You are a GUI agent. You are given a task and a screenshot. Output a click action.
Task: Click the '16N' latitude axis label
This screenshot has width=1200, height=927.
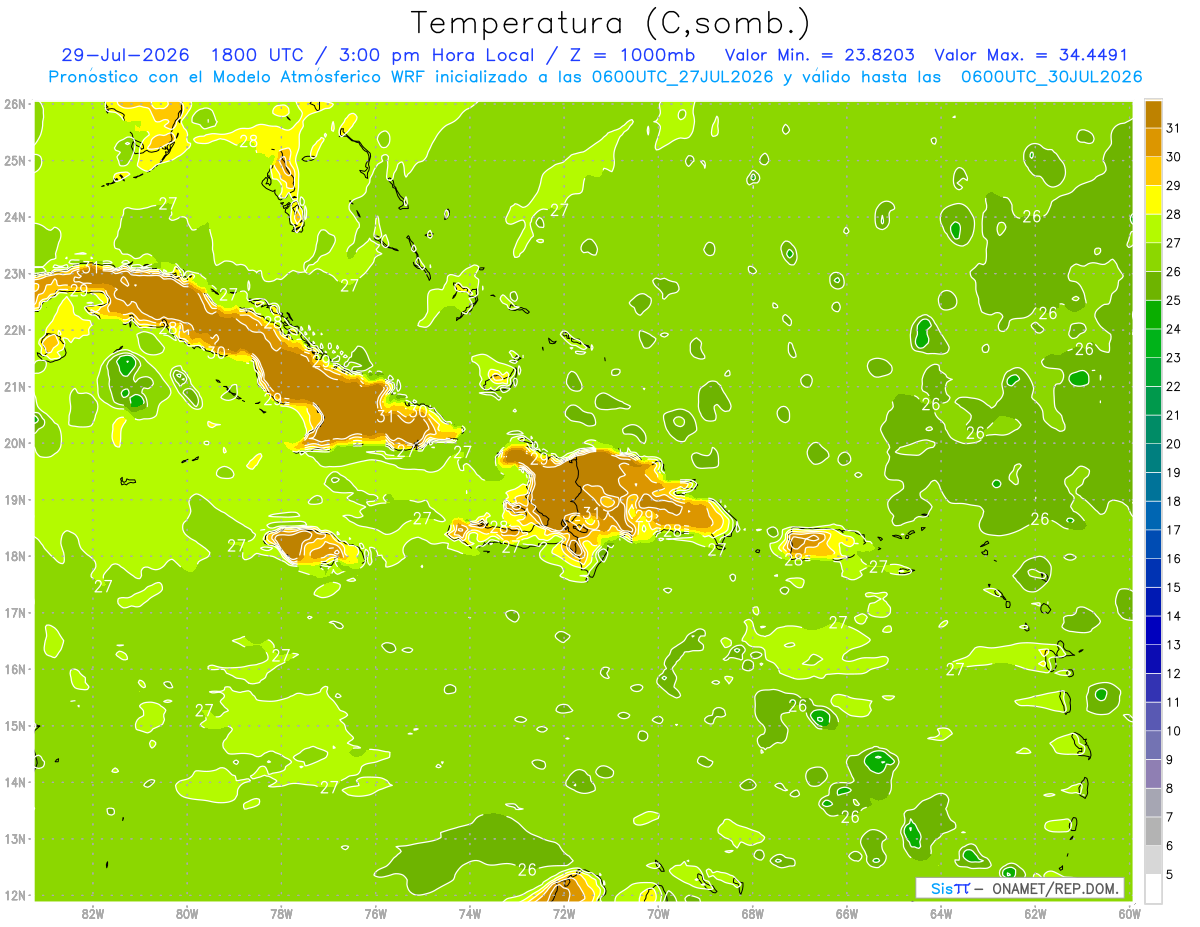pos(14,668)
